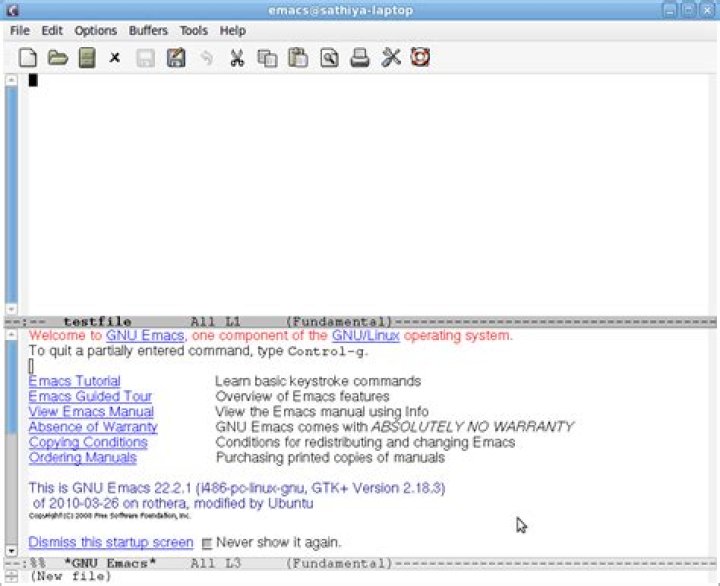Open Absence of Warranty link
Screen dimensions: 720x586
tap(93, 427)
